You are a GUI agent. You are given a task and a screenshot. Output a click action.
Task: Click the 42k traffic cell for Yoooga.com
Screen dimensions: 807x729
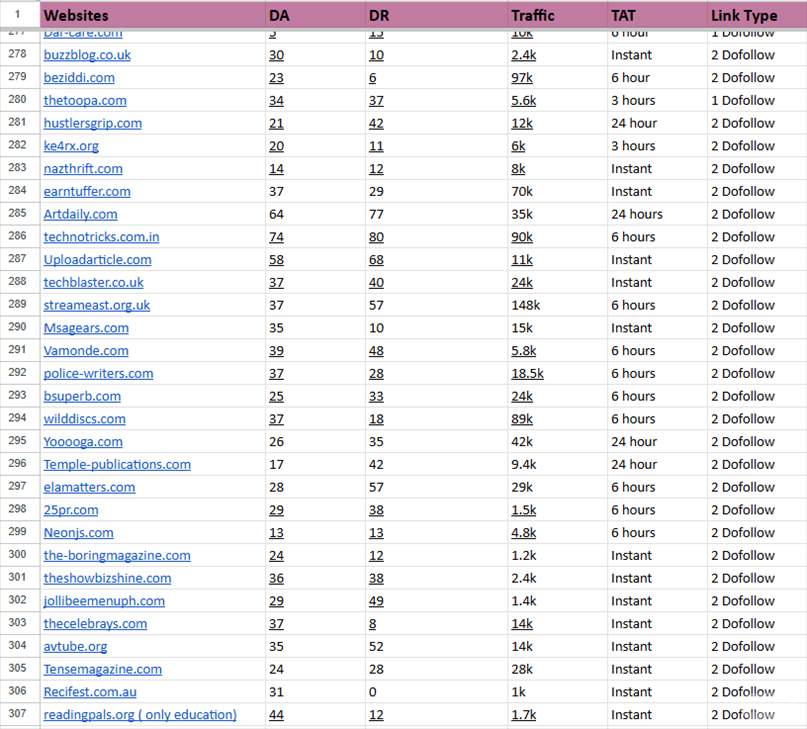[557, 442]
